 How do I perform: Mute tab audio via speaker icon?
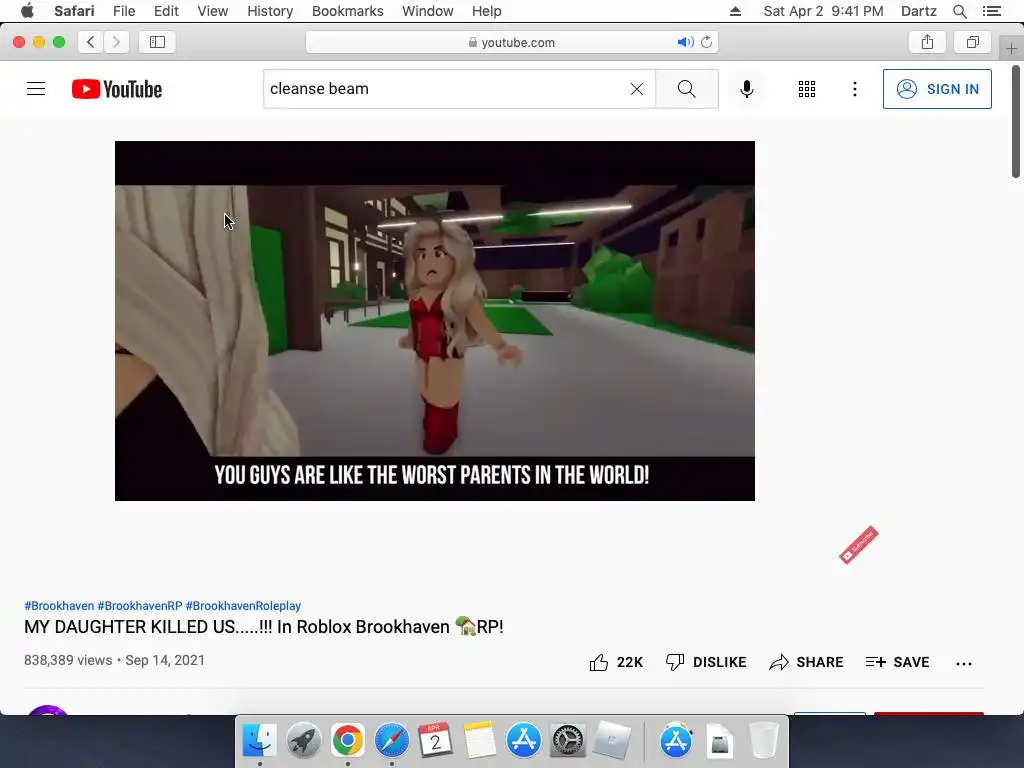tap(685, 42)
